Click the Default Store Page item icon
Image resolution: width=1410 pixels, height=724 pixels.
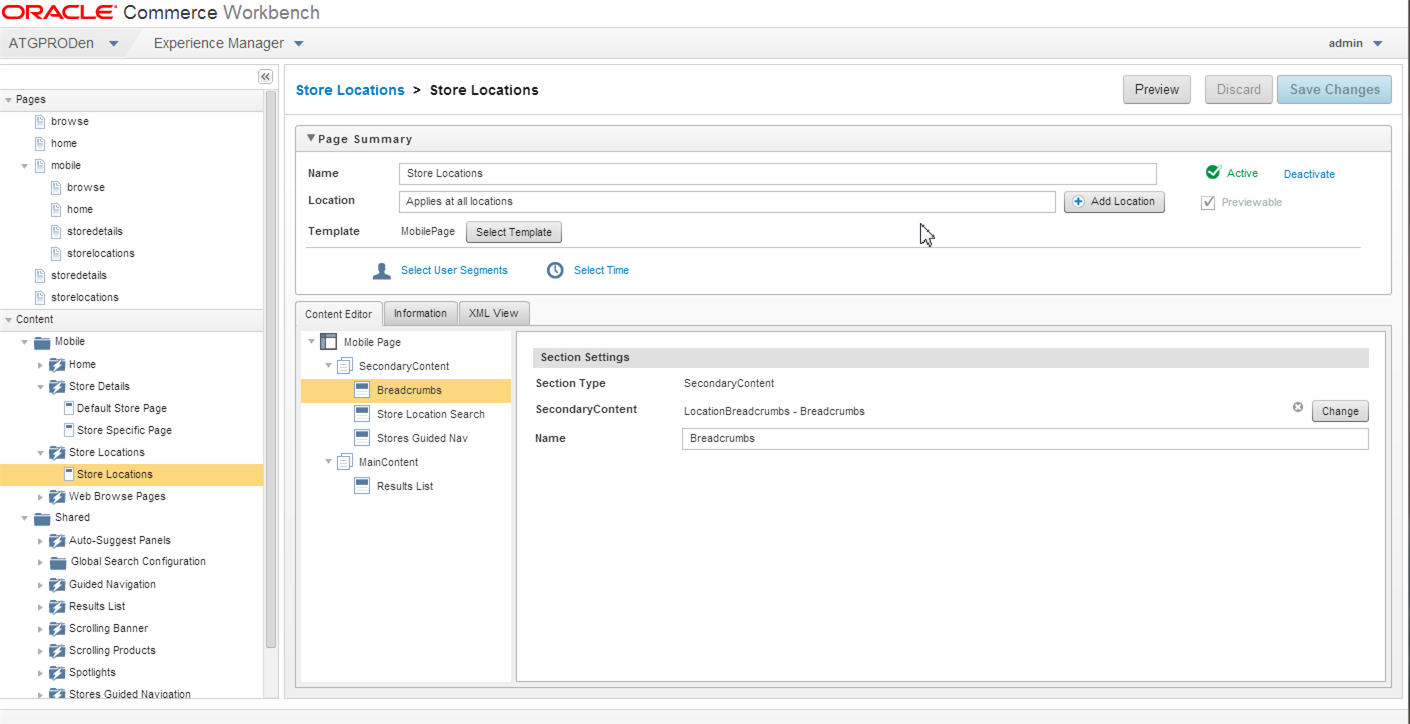click(69, 408)
